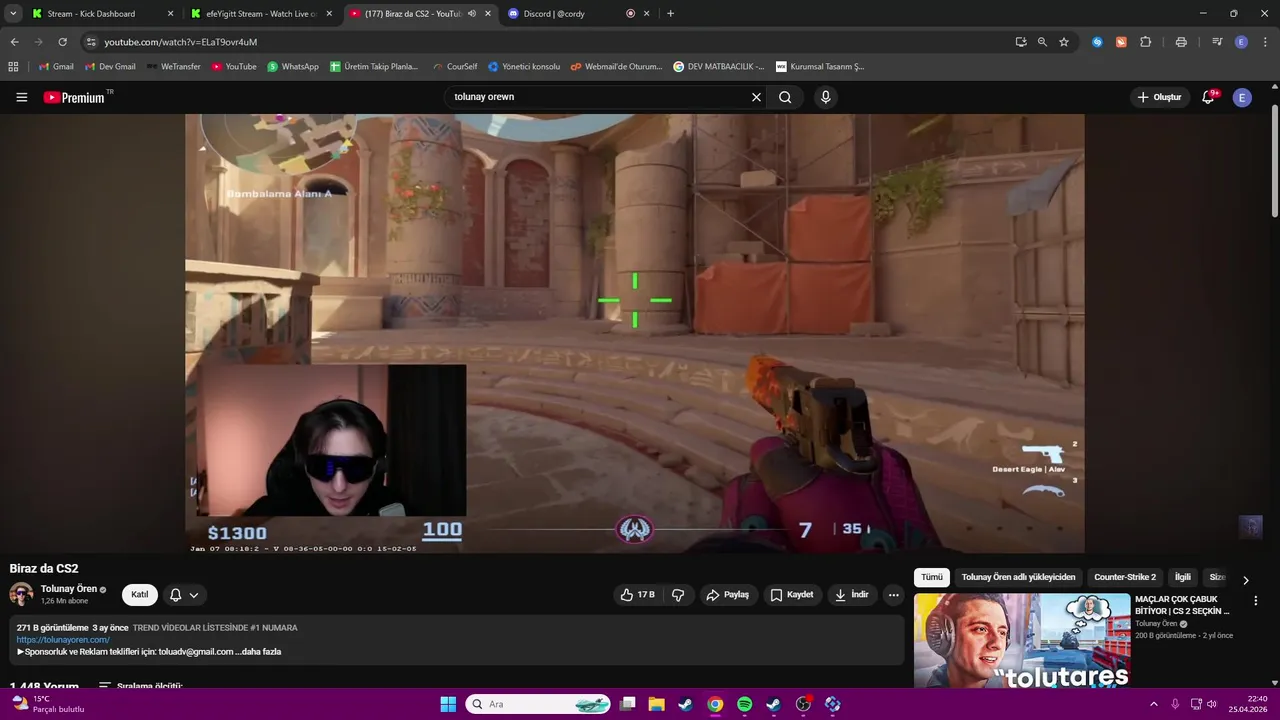Open the Dev Gmail bookmark
1280x720 pixels.
pyautogui.click(x=110, y=66)
